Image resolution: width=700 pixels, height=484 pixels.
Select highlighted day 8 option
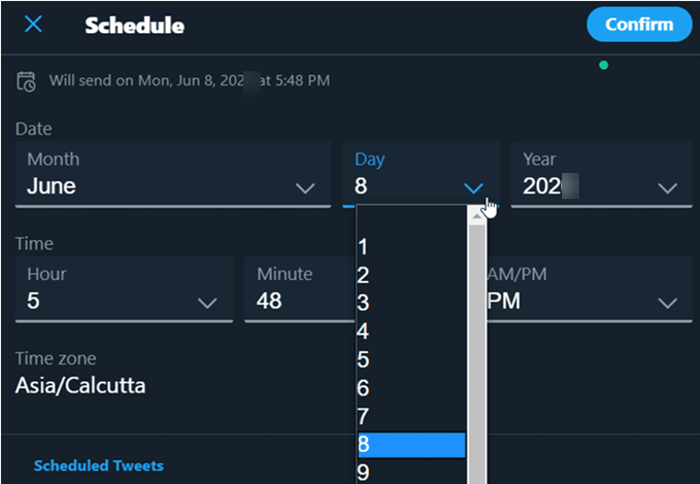point(411,445)
